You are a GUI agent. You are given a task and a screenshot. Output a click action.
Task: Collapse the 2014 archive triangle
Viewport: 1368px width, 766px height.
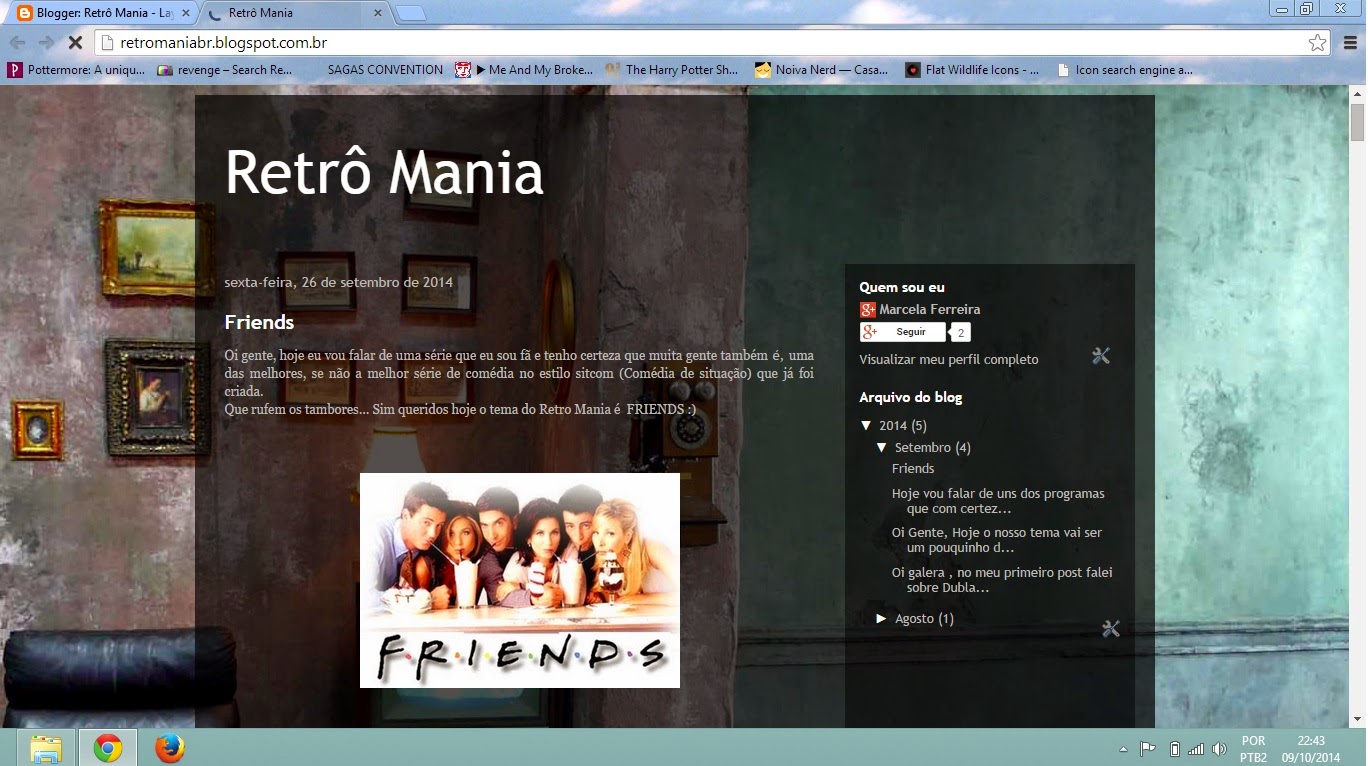click(x=865, y=425)
